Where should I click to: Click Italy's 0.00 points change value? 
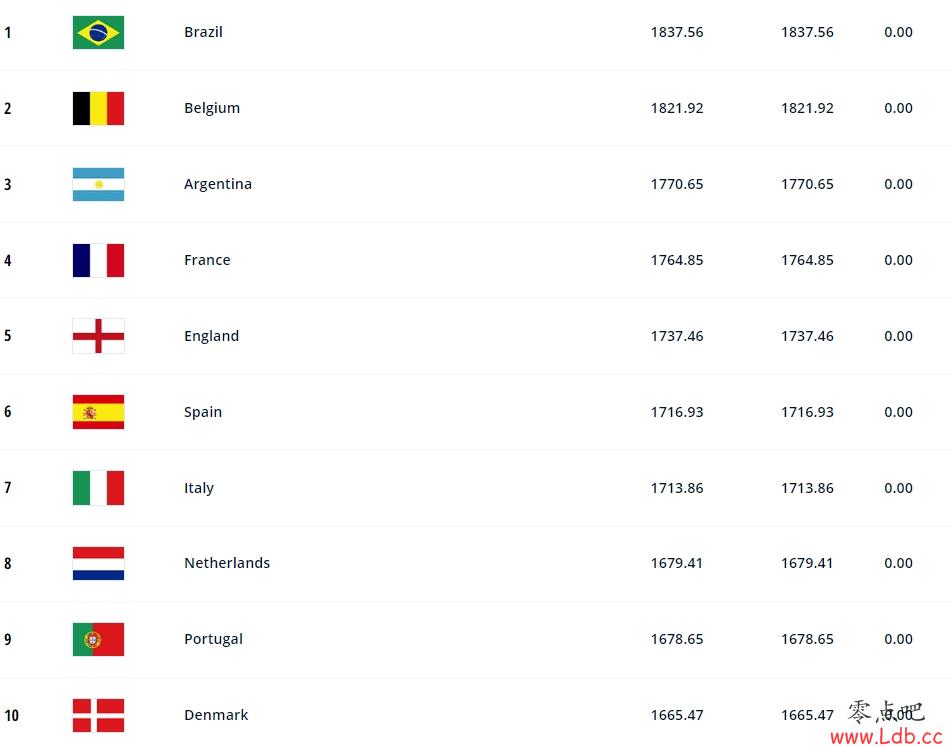click(x=898, y=488)
